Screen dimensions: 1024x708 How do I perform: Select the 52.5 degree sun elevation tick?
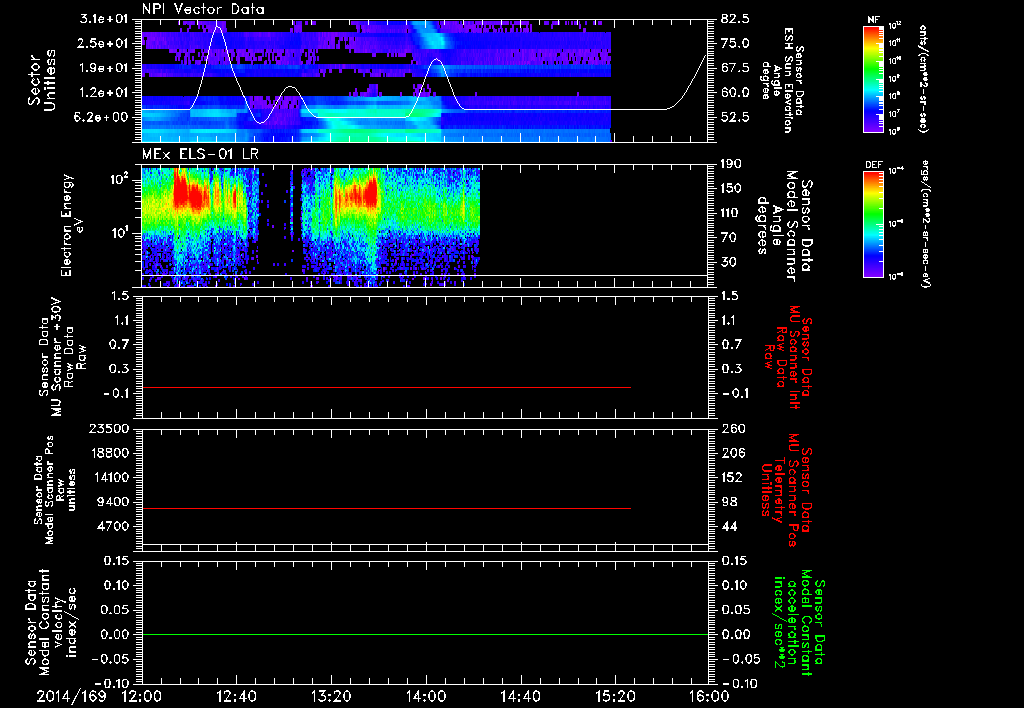[735, 117]
